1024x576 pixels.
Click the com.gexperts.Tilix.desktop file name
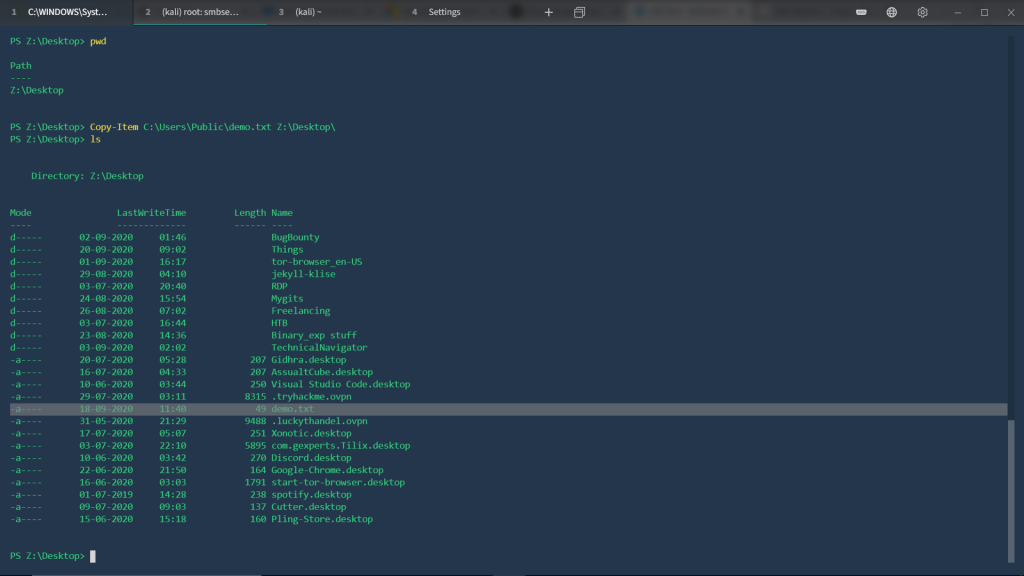pyautogui.click(x=341, y=445)
